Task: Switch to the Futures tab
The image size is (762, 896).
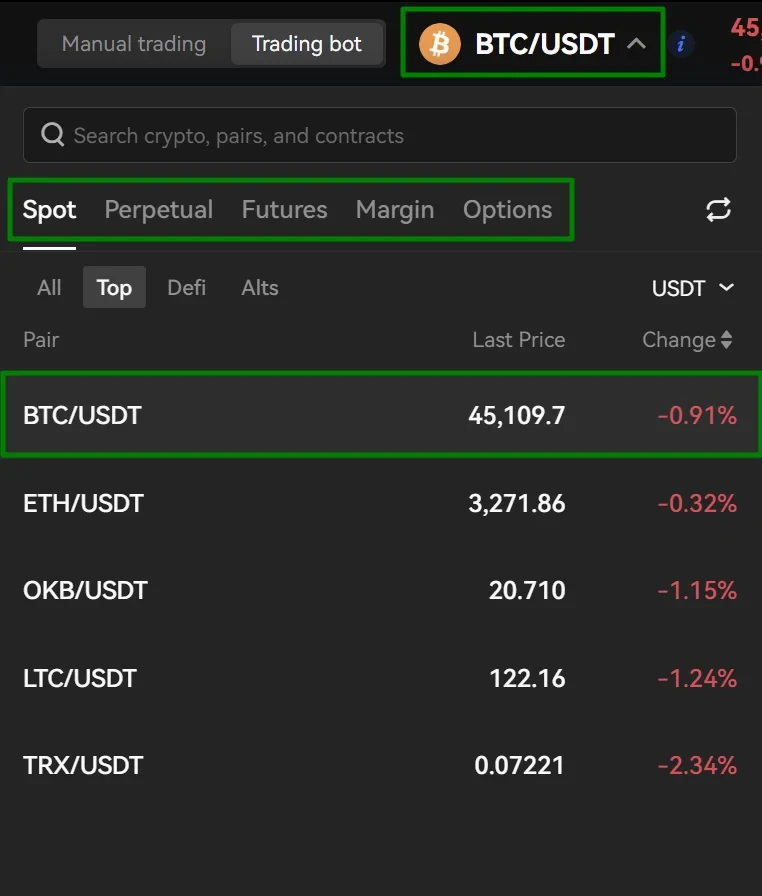Action: pos(284,210)
